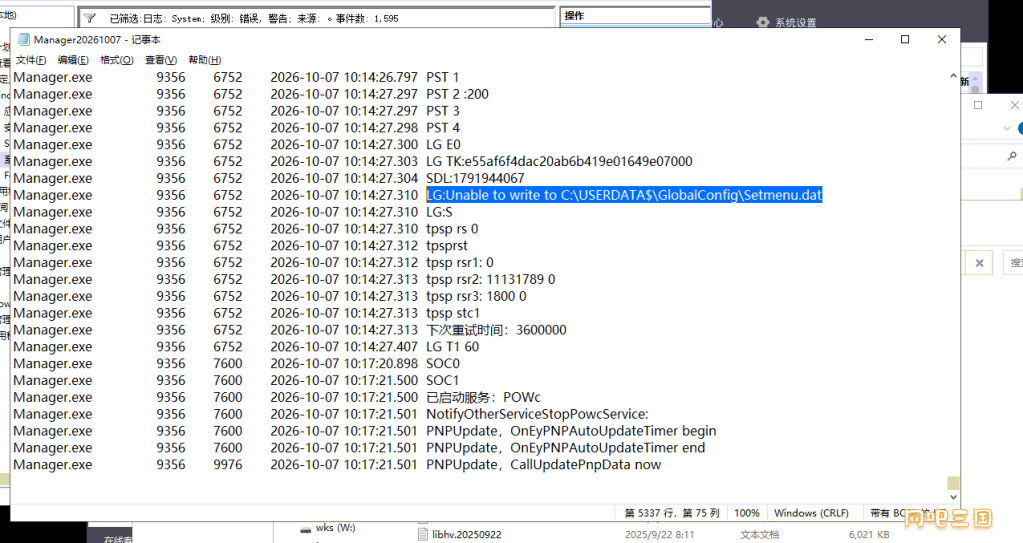Click the 第 5337 行, 第 75 列 status entry
1023x543 pixels.
(x=672, y=513)
